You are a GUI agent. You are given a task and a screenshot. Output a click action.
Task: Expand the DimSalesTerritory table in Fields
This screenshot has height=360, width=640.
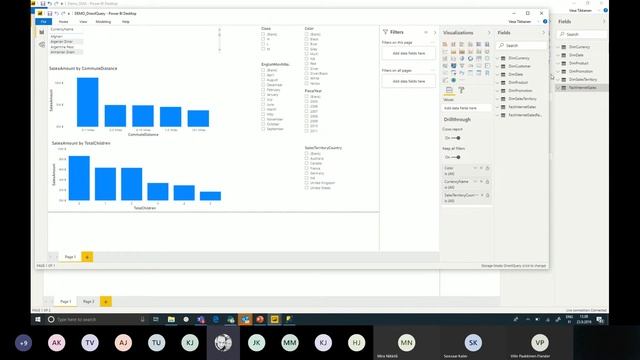click(x=498, y=99)
